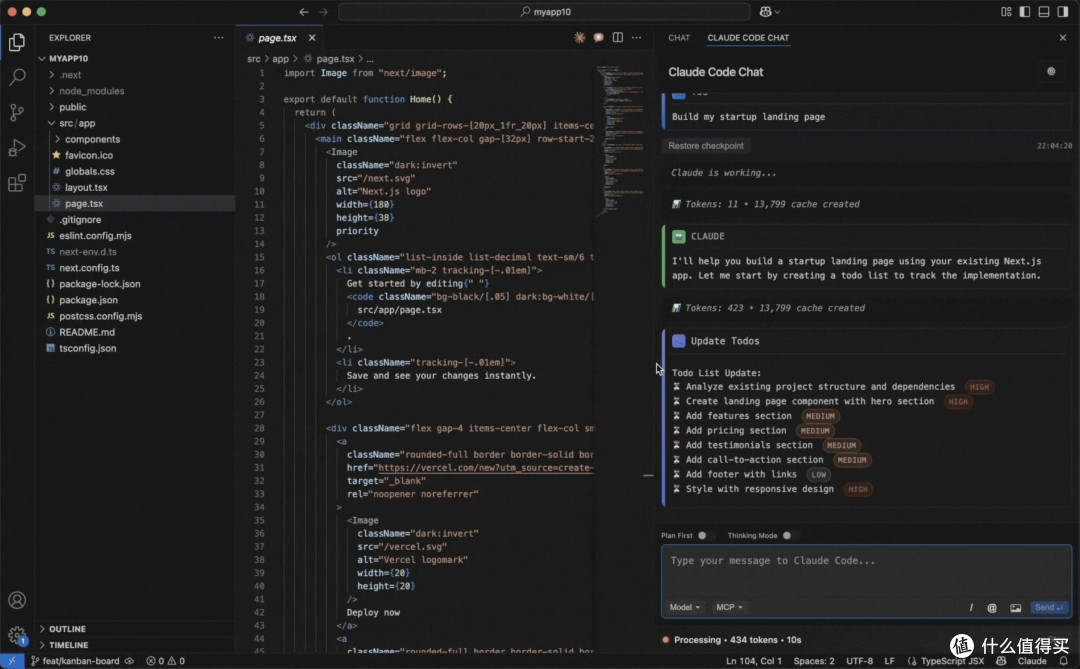
Task: Close the page.tsx editor tab
Action: pyautogui.click(x=312, y=38)
